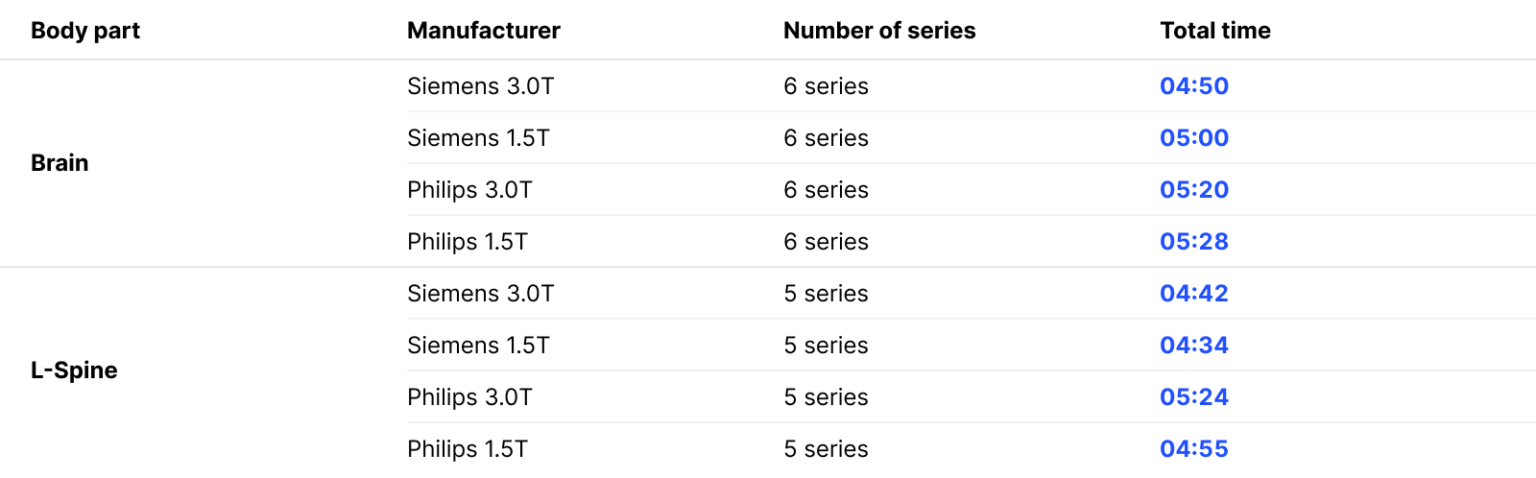This screenshot has height=478, width=1536.
Task: Open the 04:50 total time link
Action: tap(1194, 86)
